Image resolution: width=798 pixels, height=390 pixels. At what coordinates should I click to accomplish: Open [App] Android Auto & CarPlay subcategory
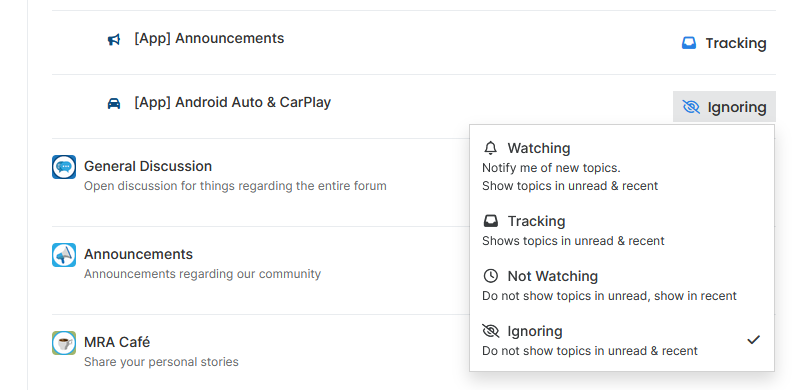pyautogui.click(x=233, y=102)
